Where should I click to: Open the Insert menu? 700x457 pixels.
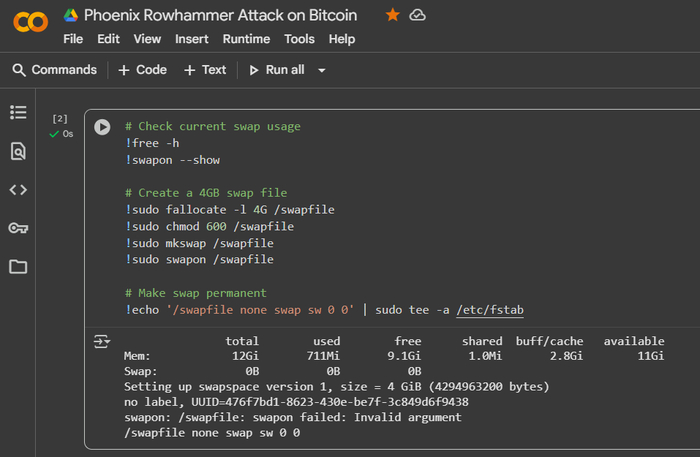pos(192,39)
